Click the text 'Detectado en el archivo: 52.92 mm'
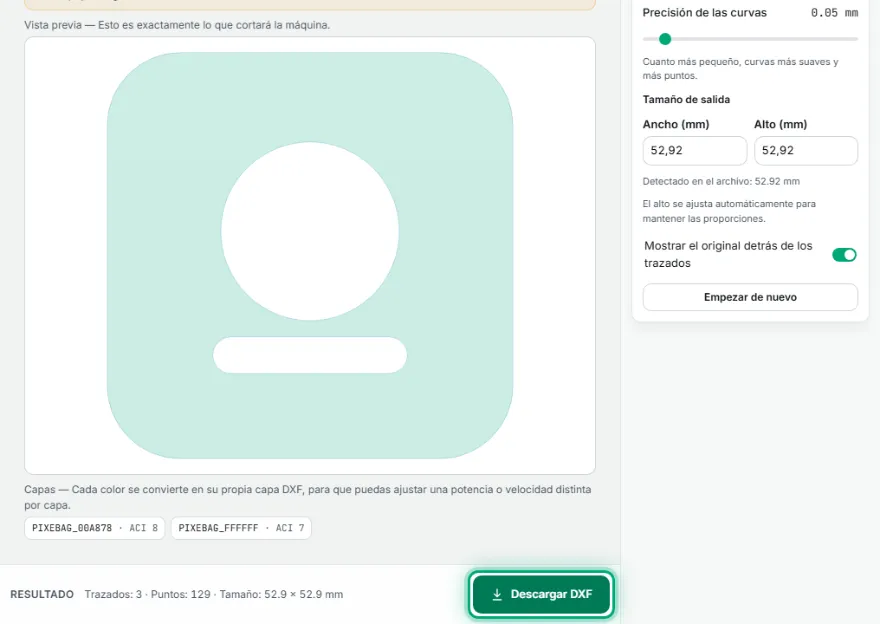 coord(721,181)
